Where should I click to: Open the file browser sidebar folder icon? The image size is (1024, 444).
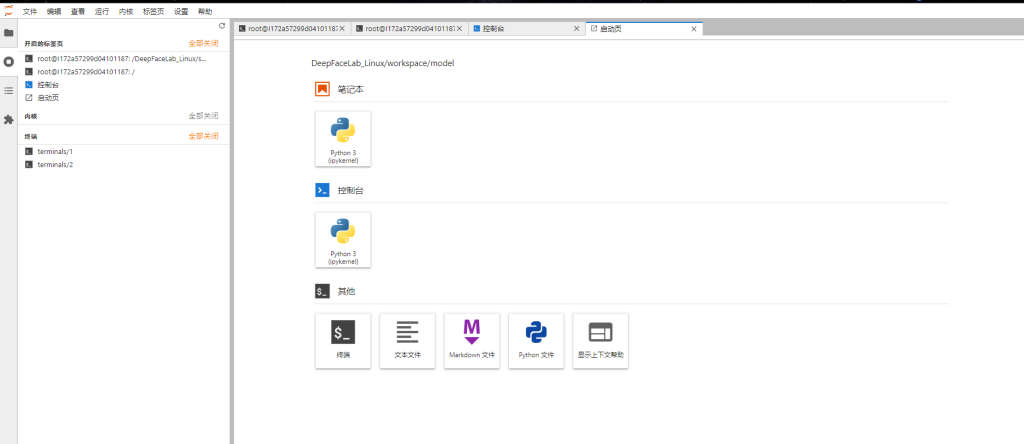(8, 33)
